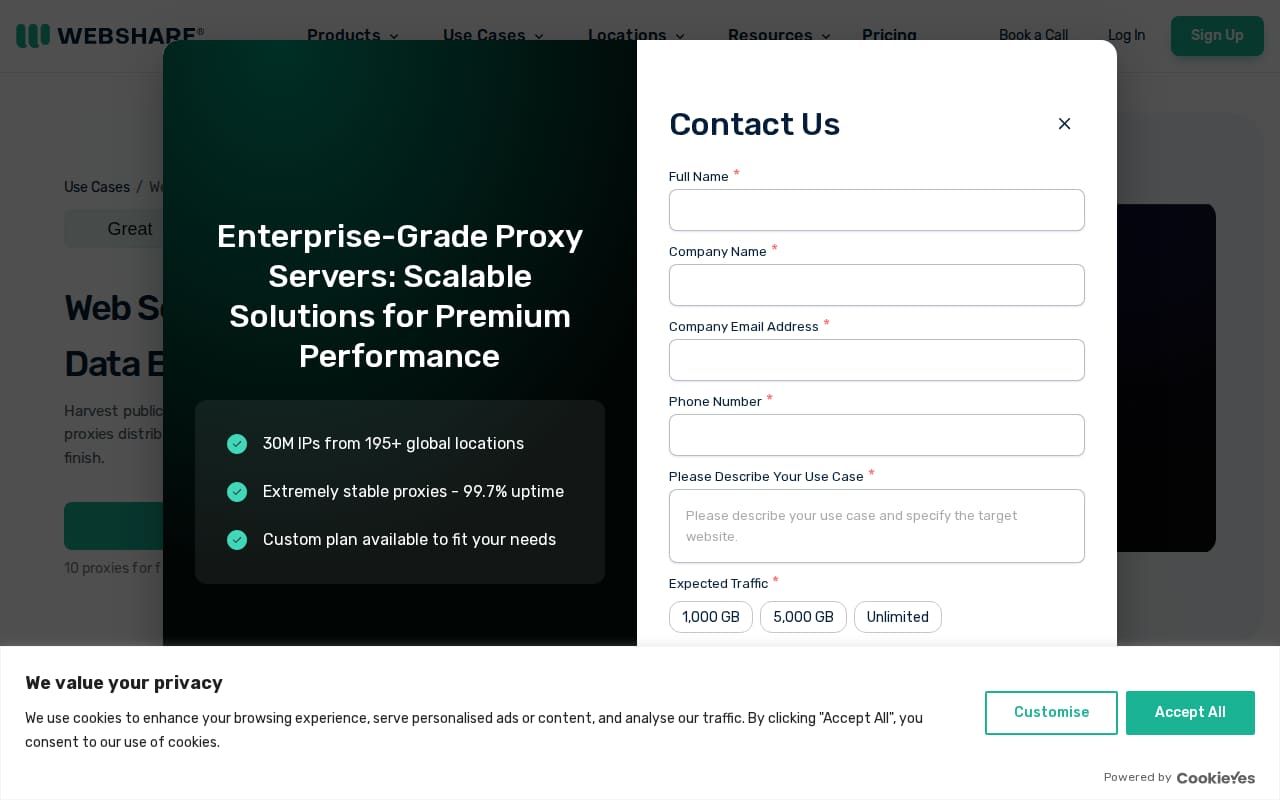Screen dimensions: 1280x800
Task: Click the Log In link
Action: (x=1126, y=35)
